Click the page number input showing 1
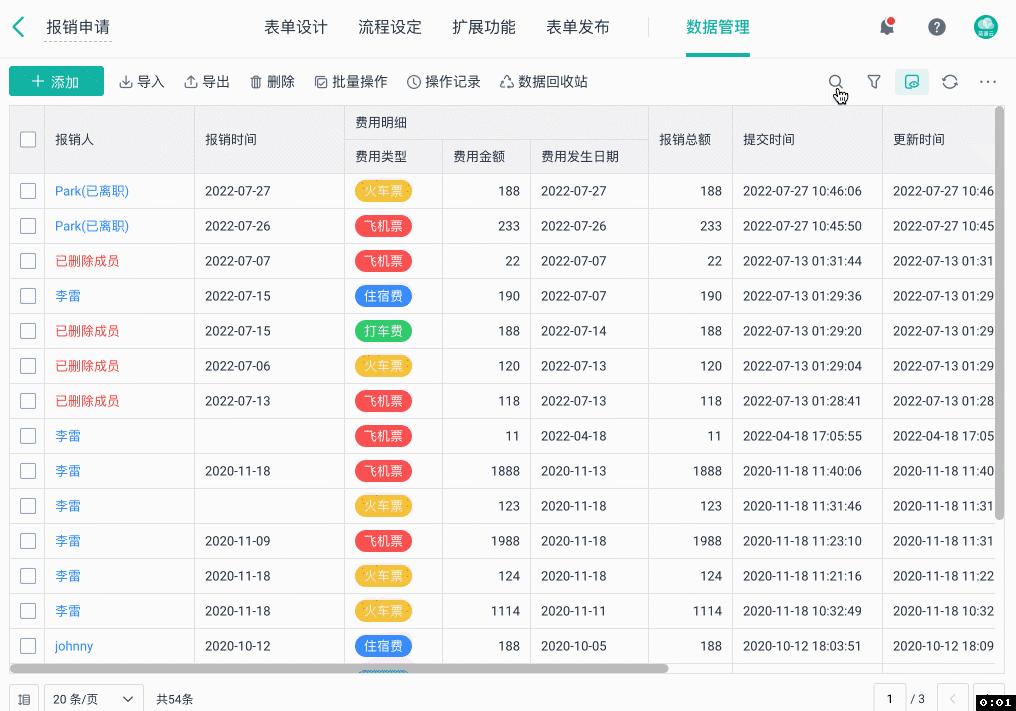This screenshot has width=1016, height=711. [x=890, y=699]
